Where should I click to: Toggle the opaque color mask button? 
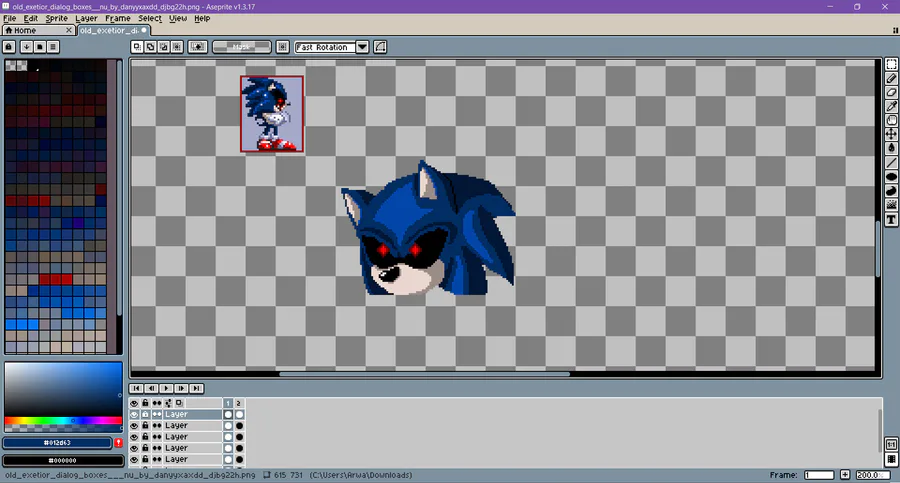197,47
